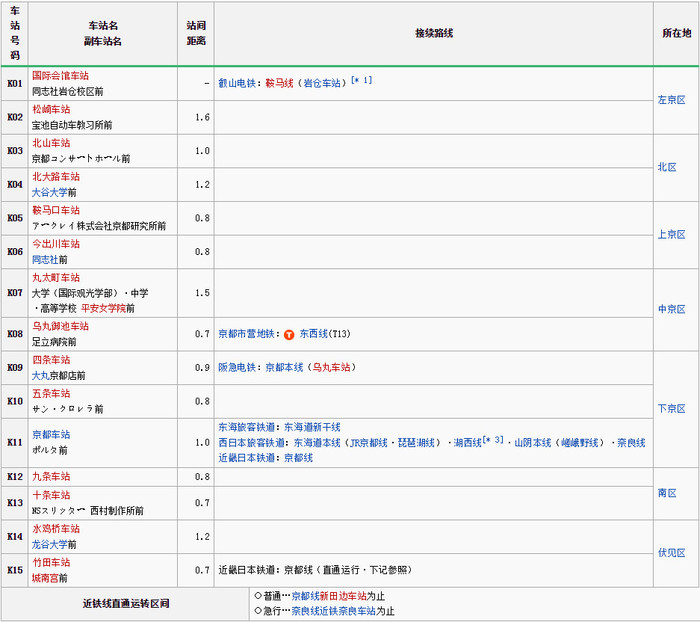Open the 丸太町车站 link
Viewport: 700px width, 622px height.
coord(56,278)
